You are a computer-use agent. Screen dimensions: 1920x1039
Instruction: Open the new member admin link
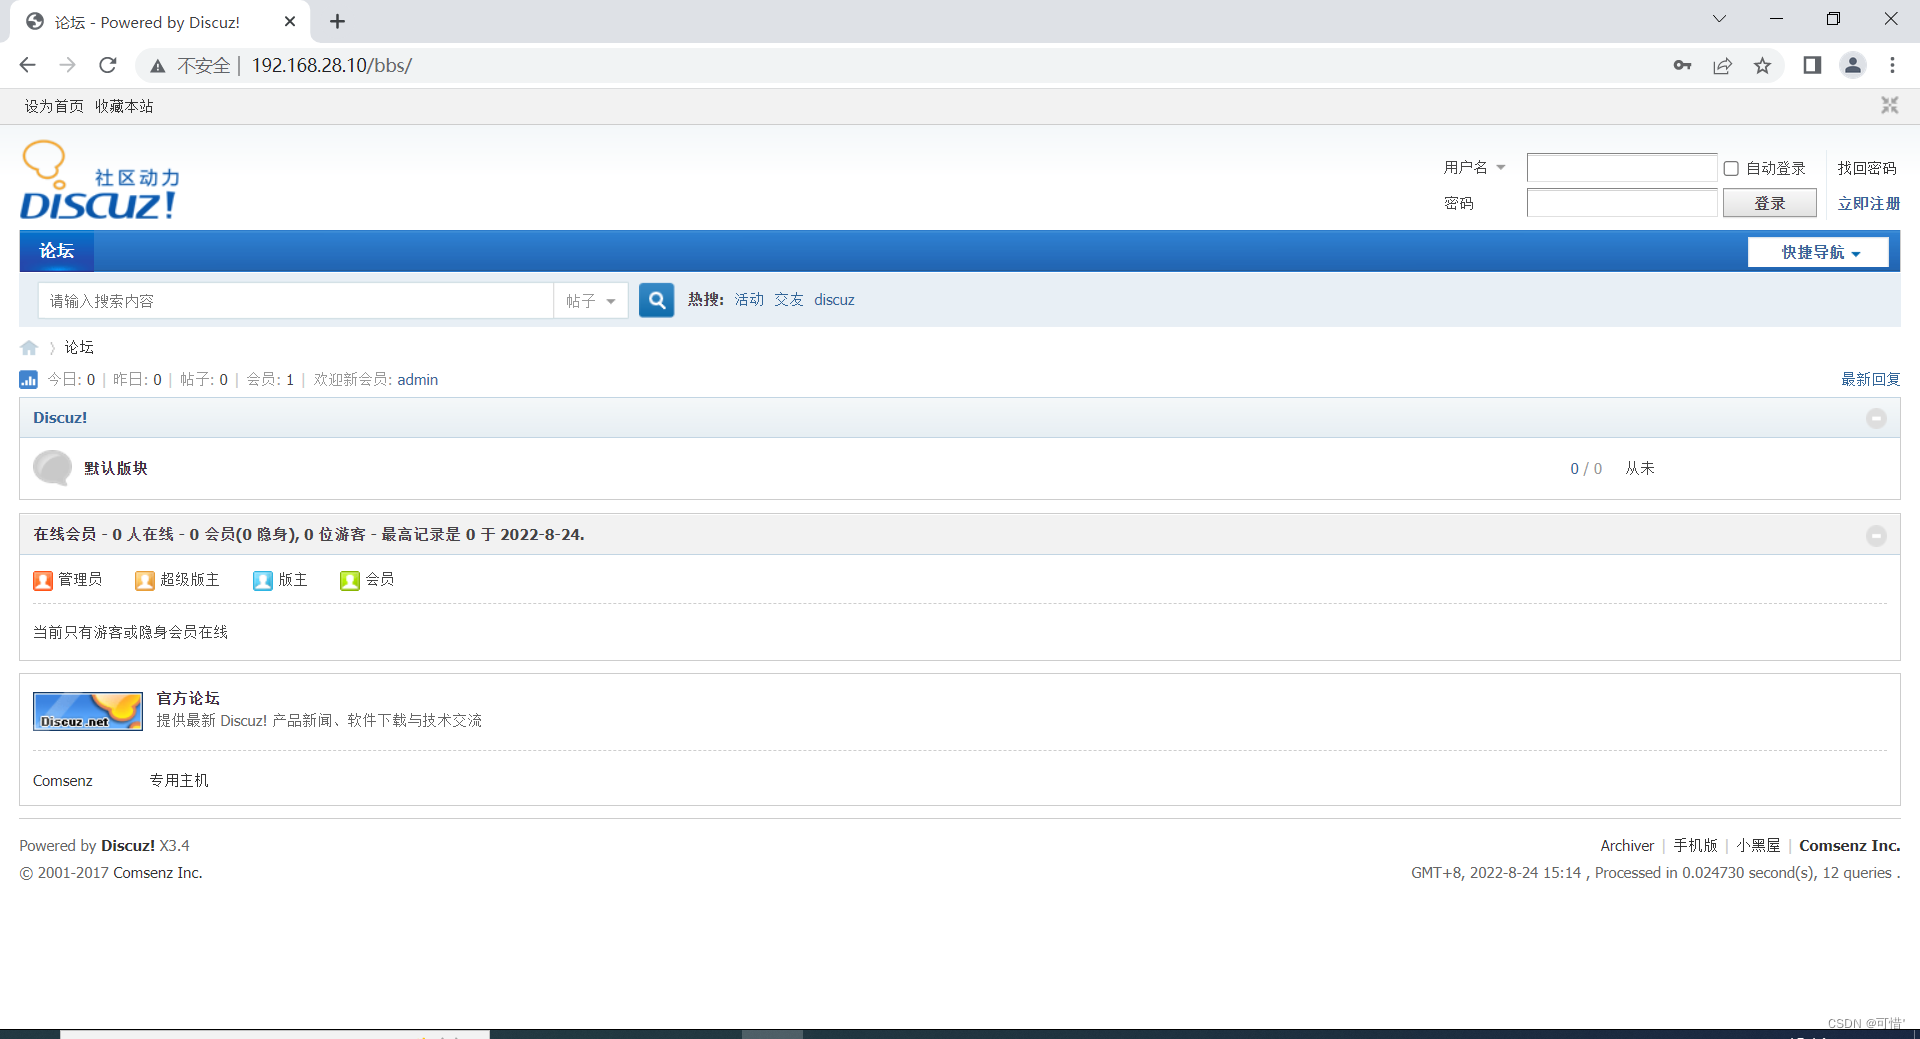[417, 380]
